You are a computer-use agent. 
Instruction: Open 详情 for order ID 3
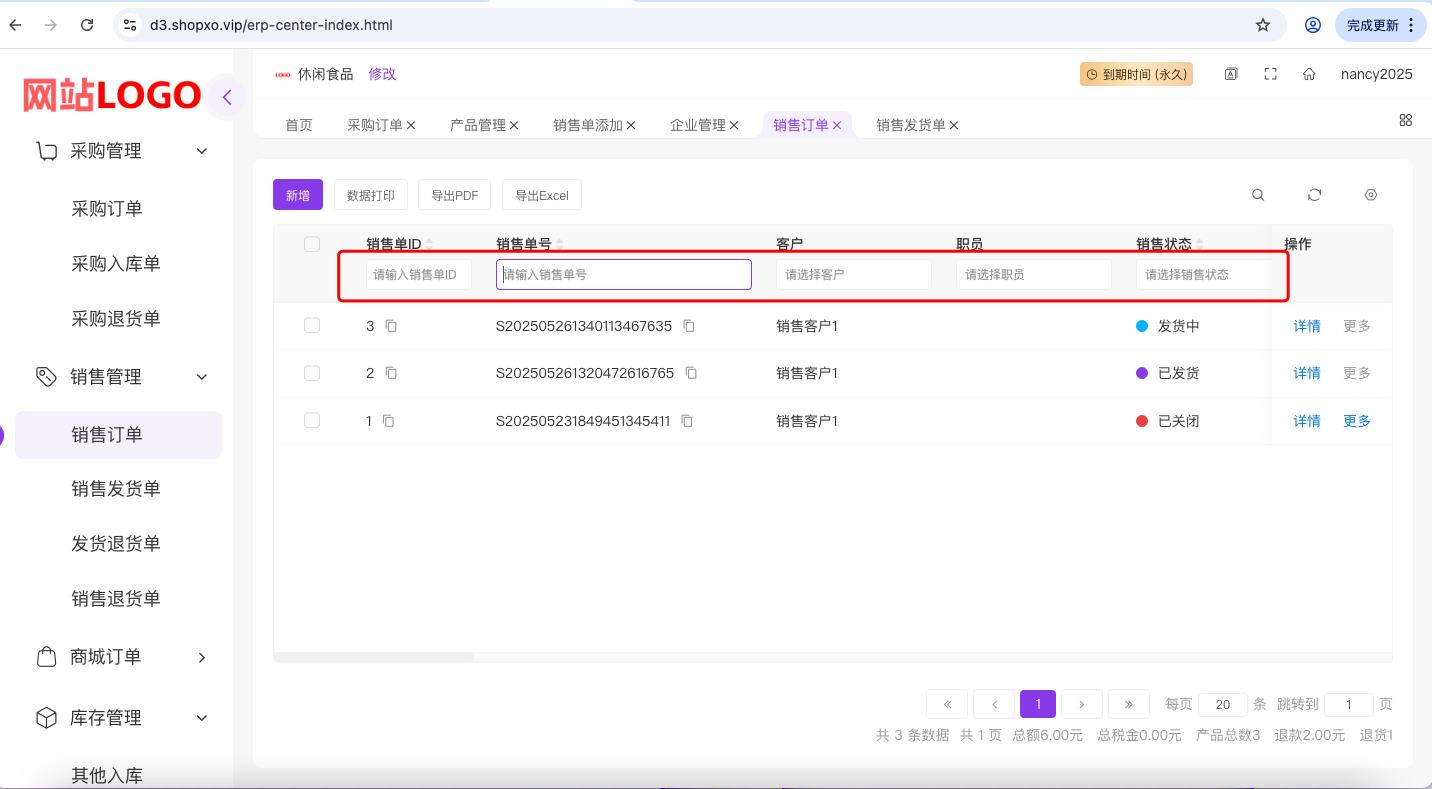pos(1307,326)
